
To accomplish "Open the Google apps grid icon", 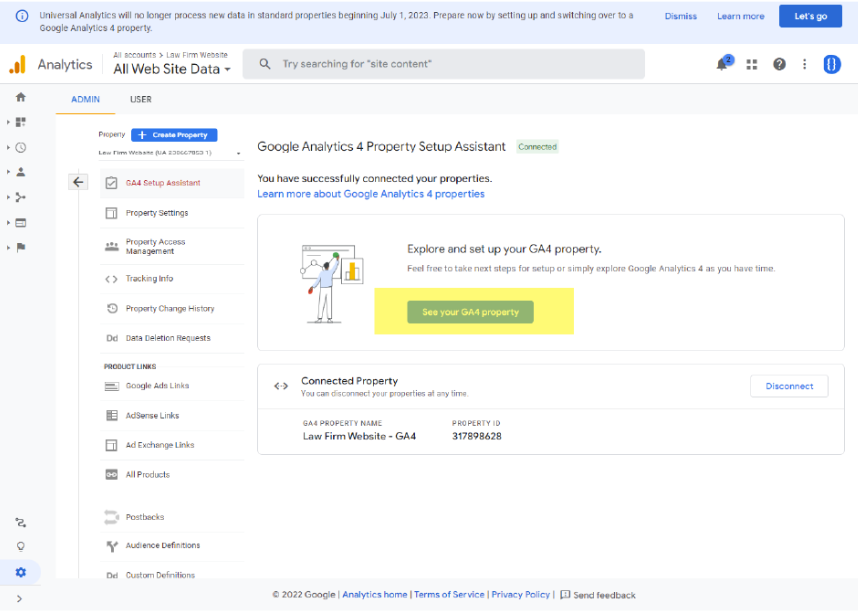I will tap(751, 64).
